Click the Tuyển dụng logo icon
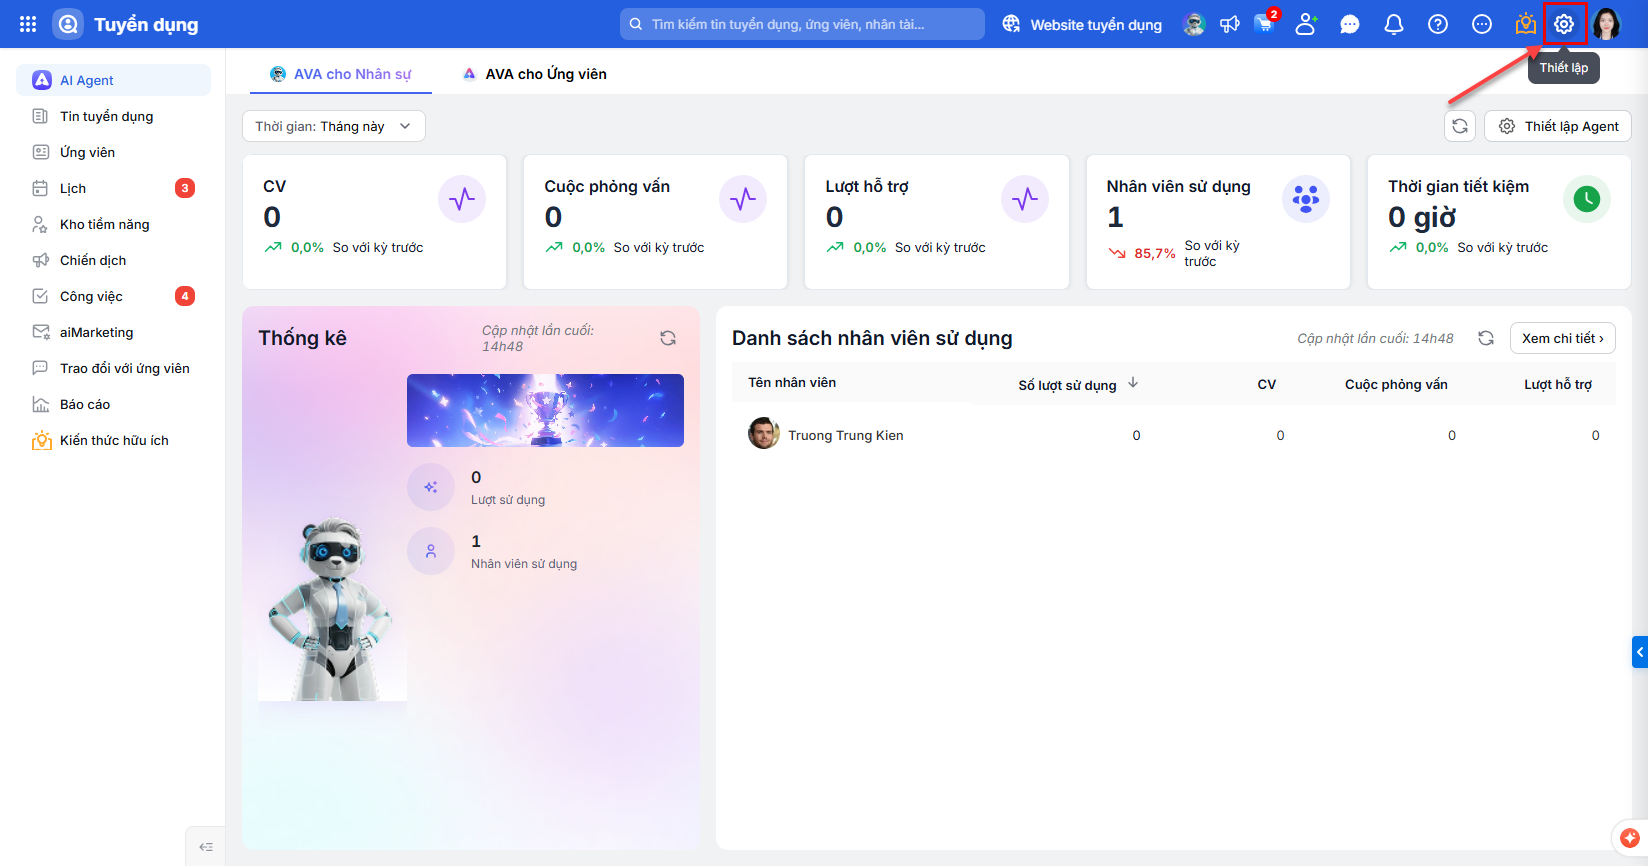The image size is (1648, 866). tap(68, 24)
